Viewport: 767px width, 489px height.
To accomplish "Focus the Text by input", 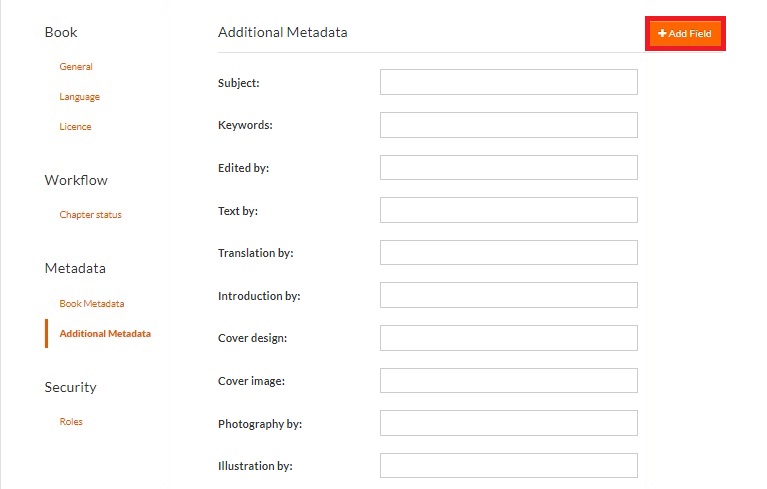I will (x=508, y=210).
